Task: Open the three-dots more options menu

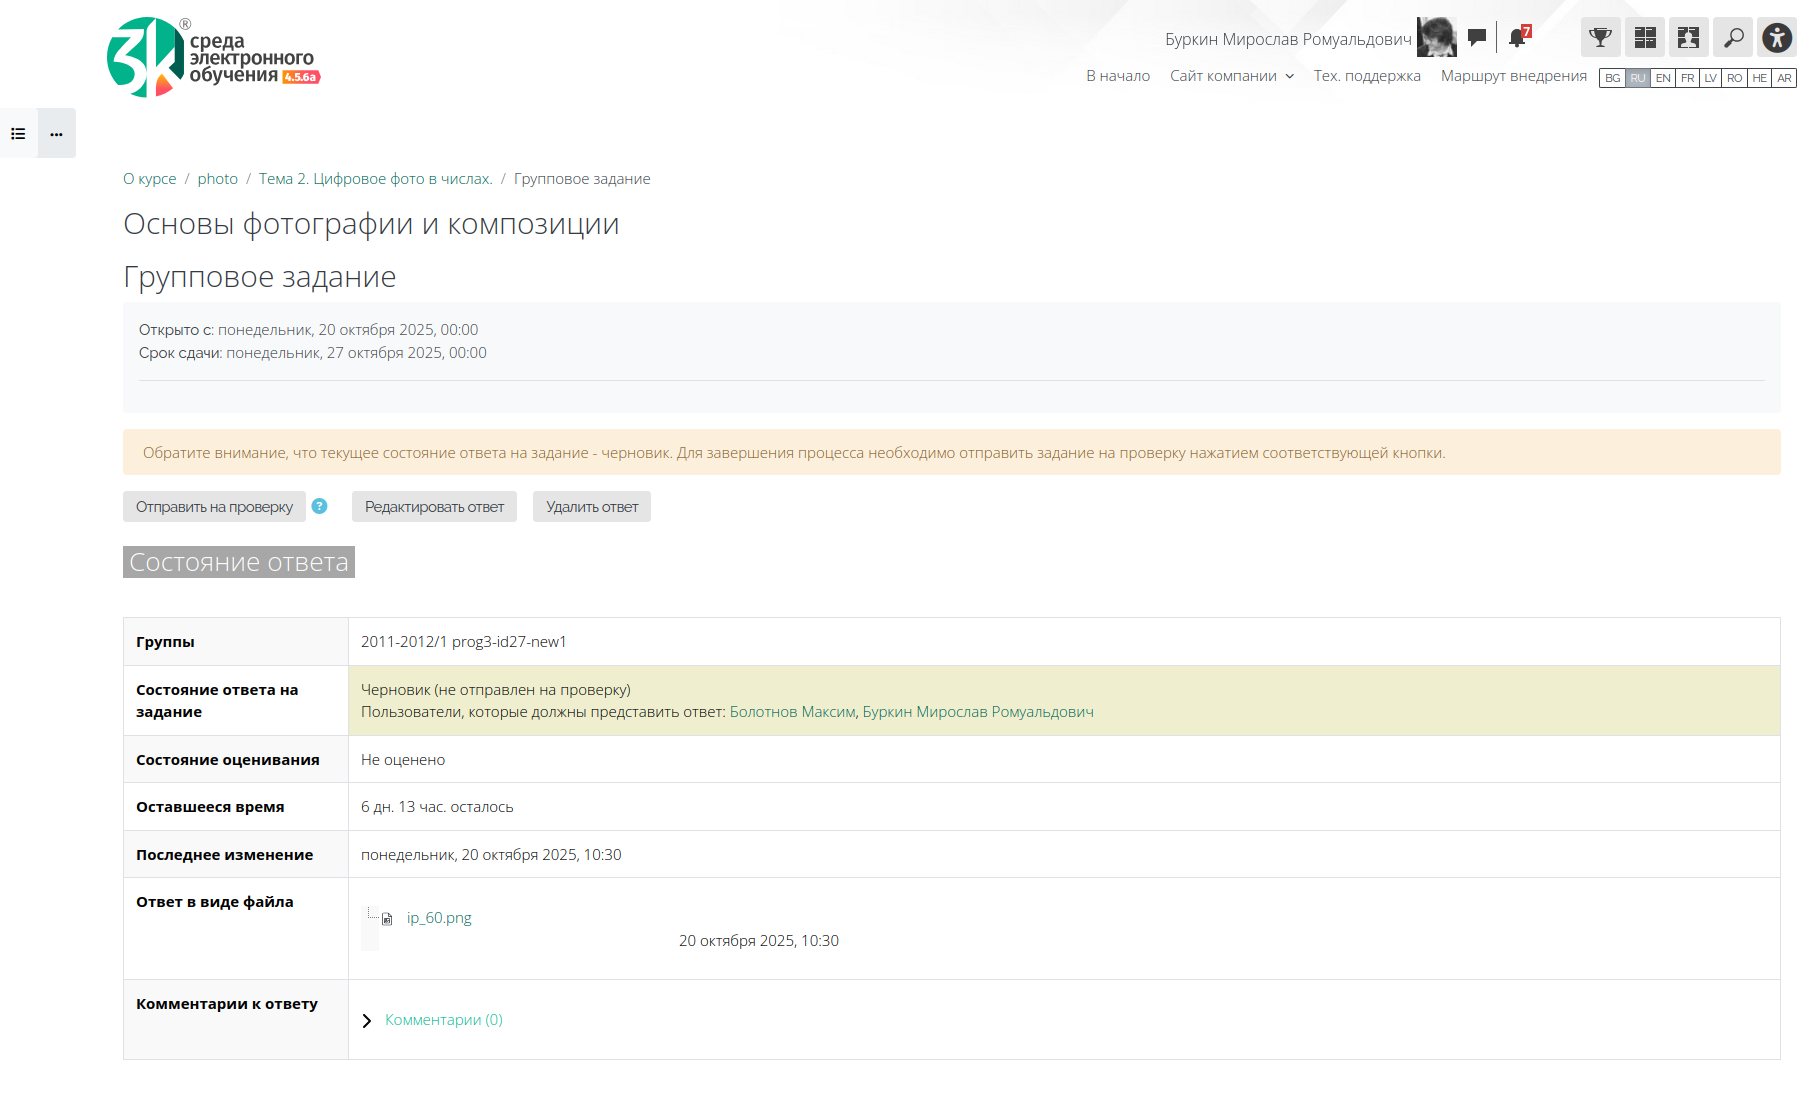Action: pyautogui.click(x=57, y=133)
